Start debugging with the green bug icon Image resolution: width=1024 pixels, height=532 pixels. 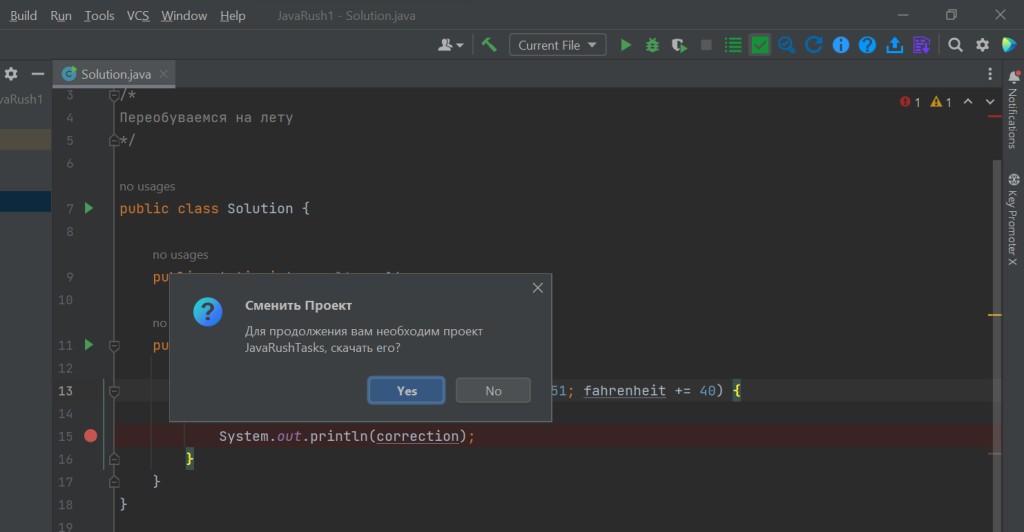click(652, 45)
